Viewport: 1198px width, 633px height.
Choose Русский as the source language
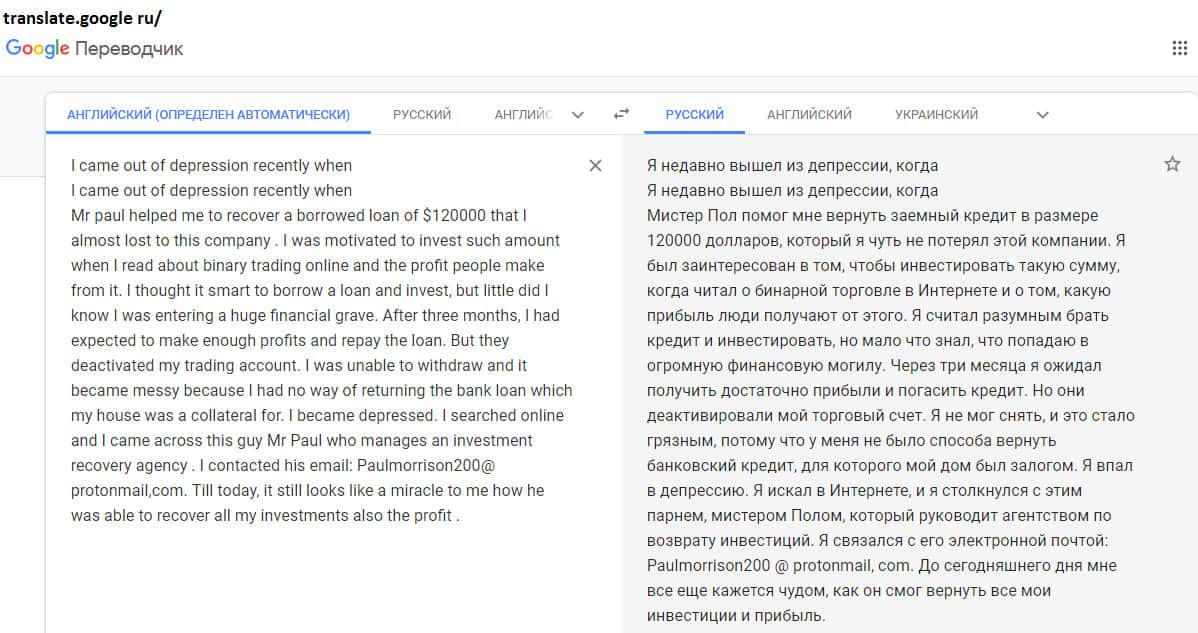[422, 115]
